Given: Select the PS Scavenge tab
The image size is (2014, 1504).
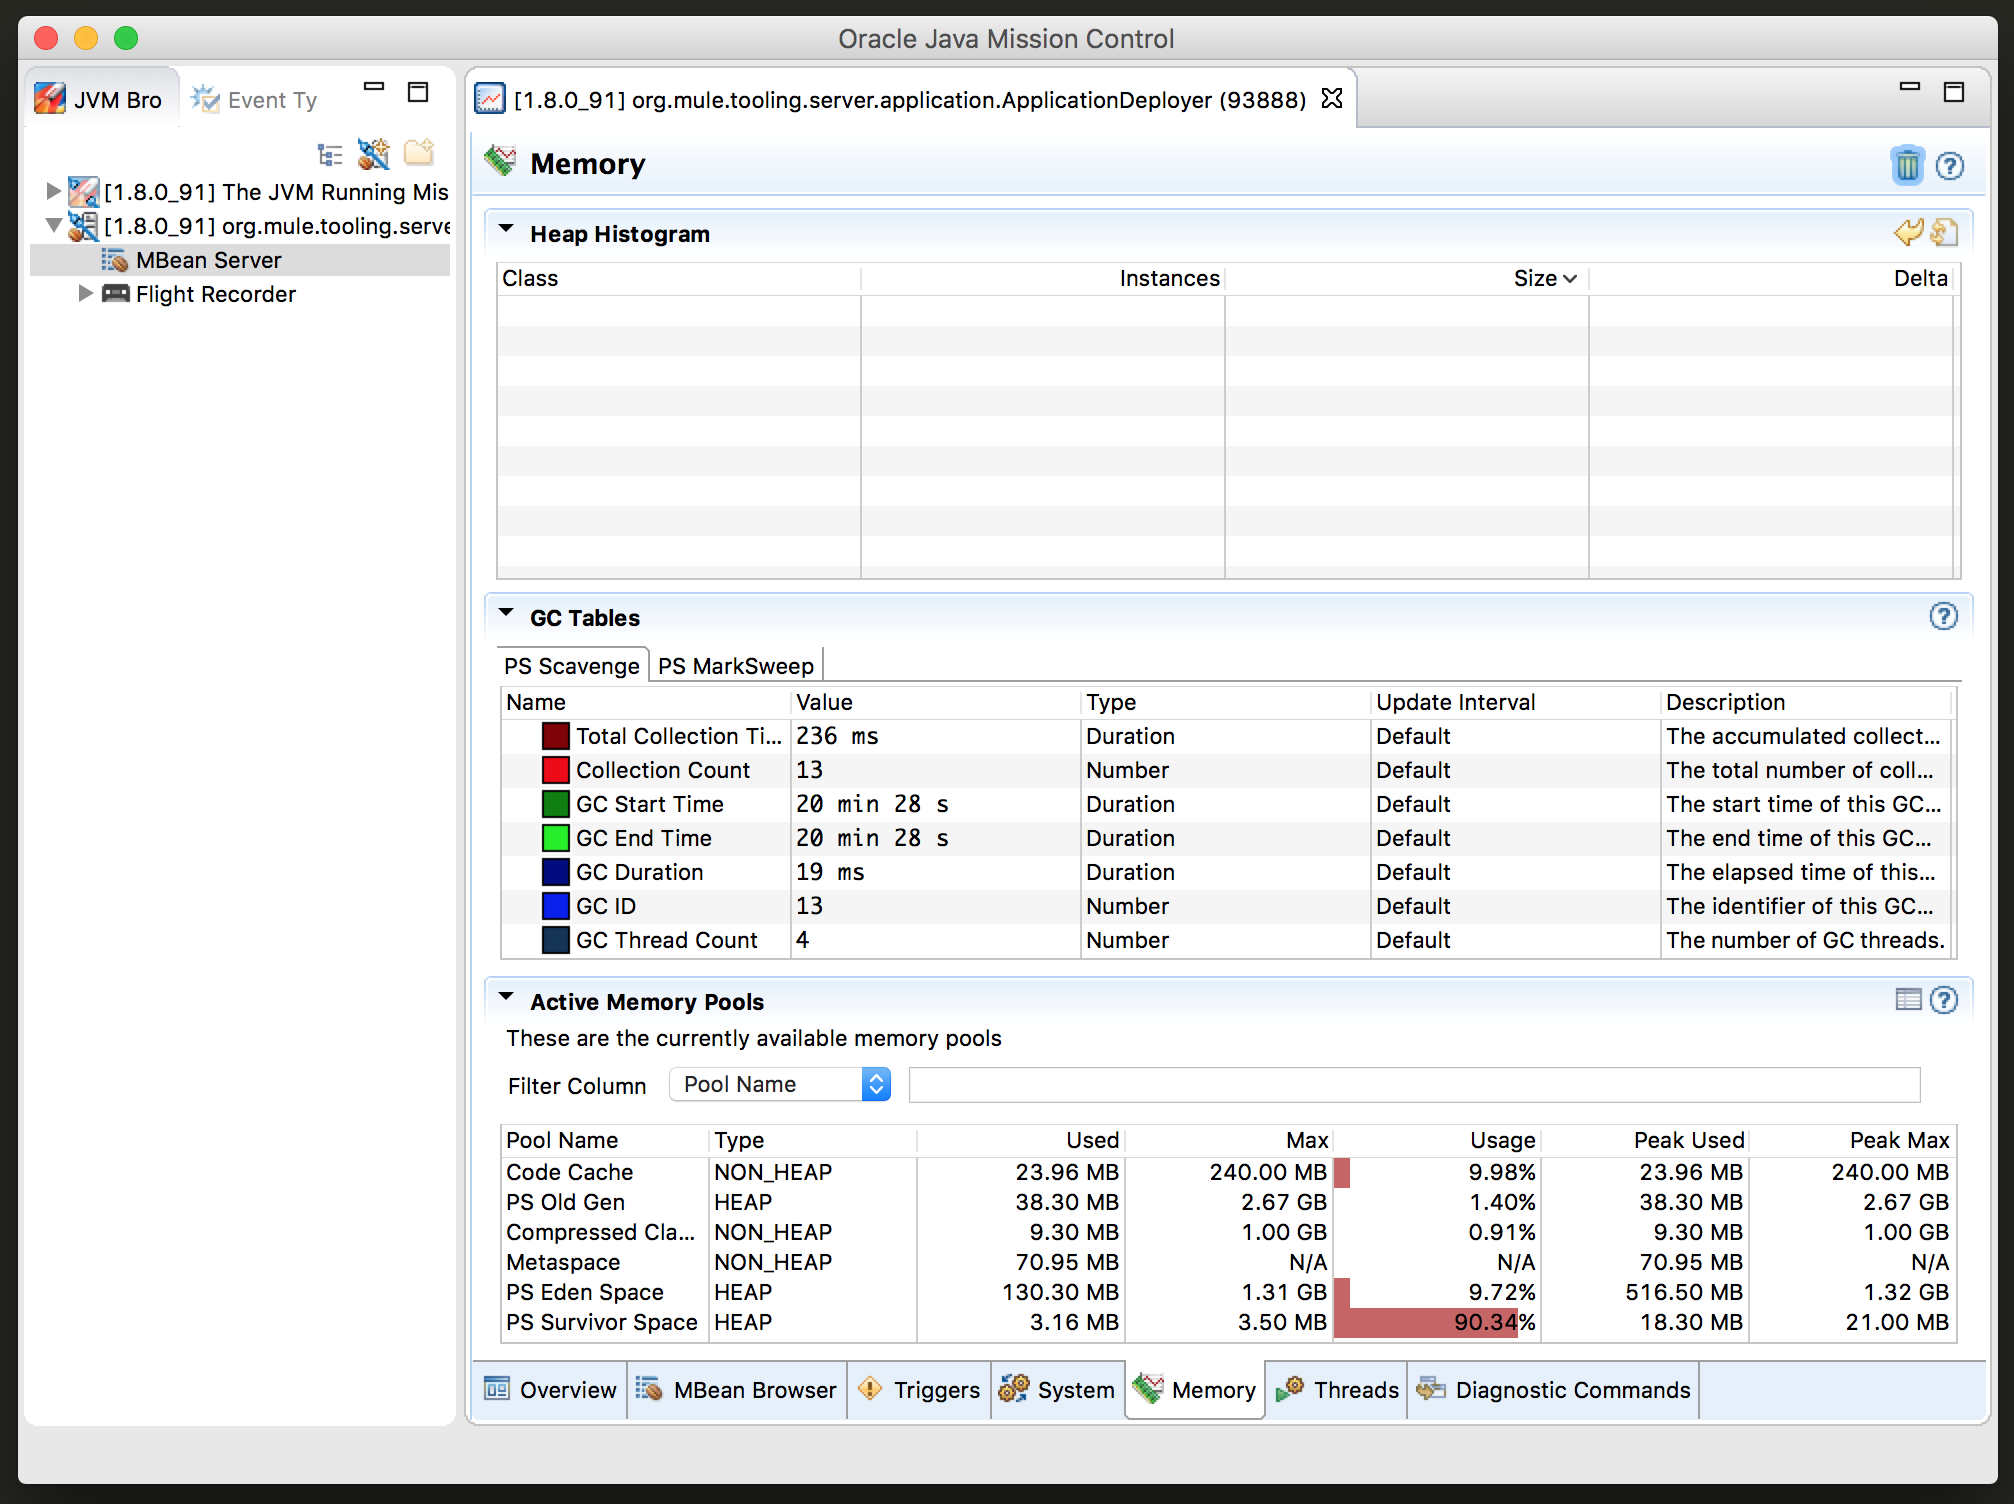Looking at the screenshot, I should pos(572,666).
